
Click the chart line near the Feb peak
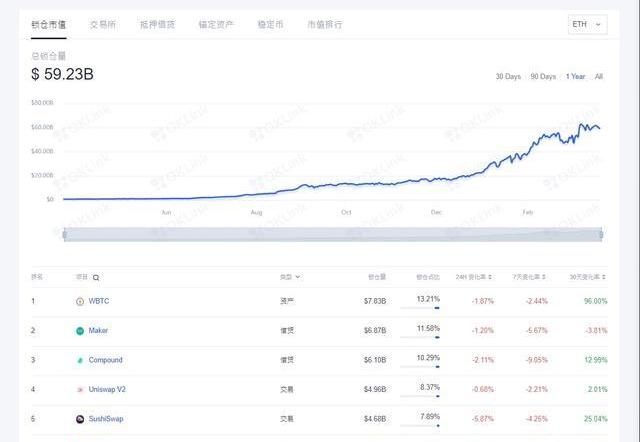[x=582, y=125]
